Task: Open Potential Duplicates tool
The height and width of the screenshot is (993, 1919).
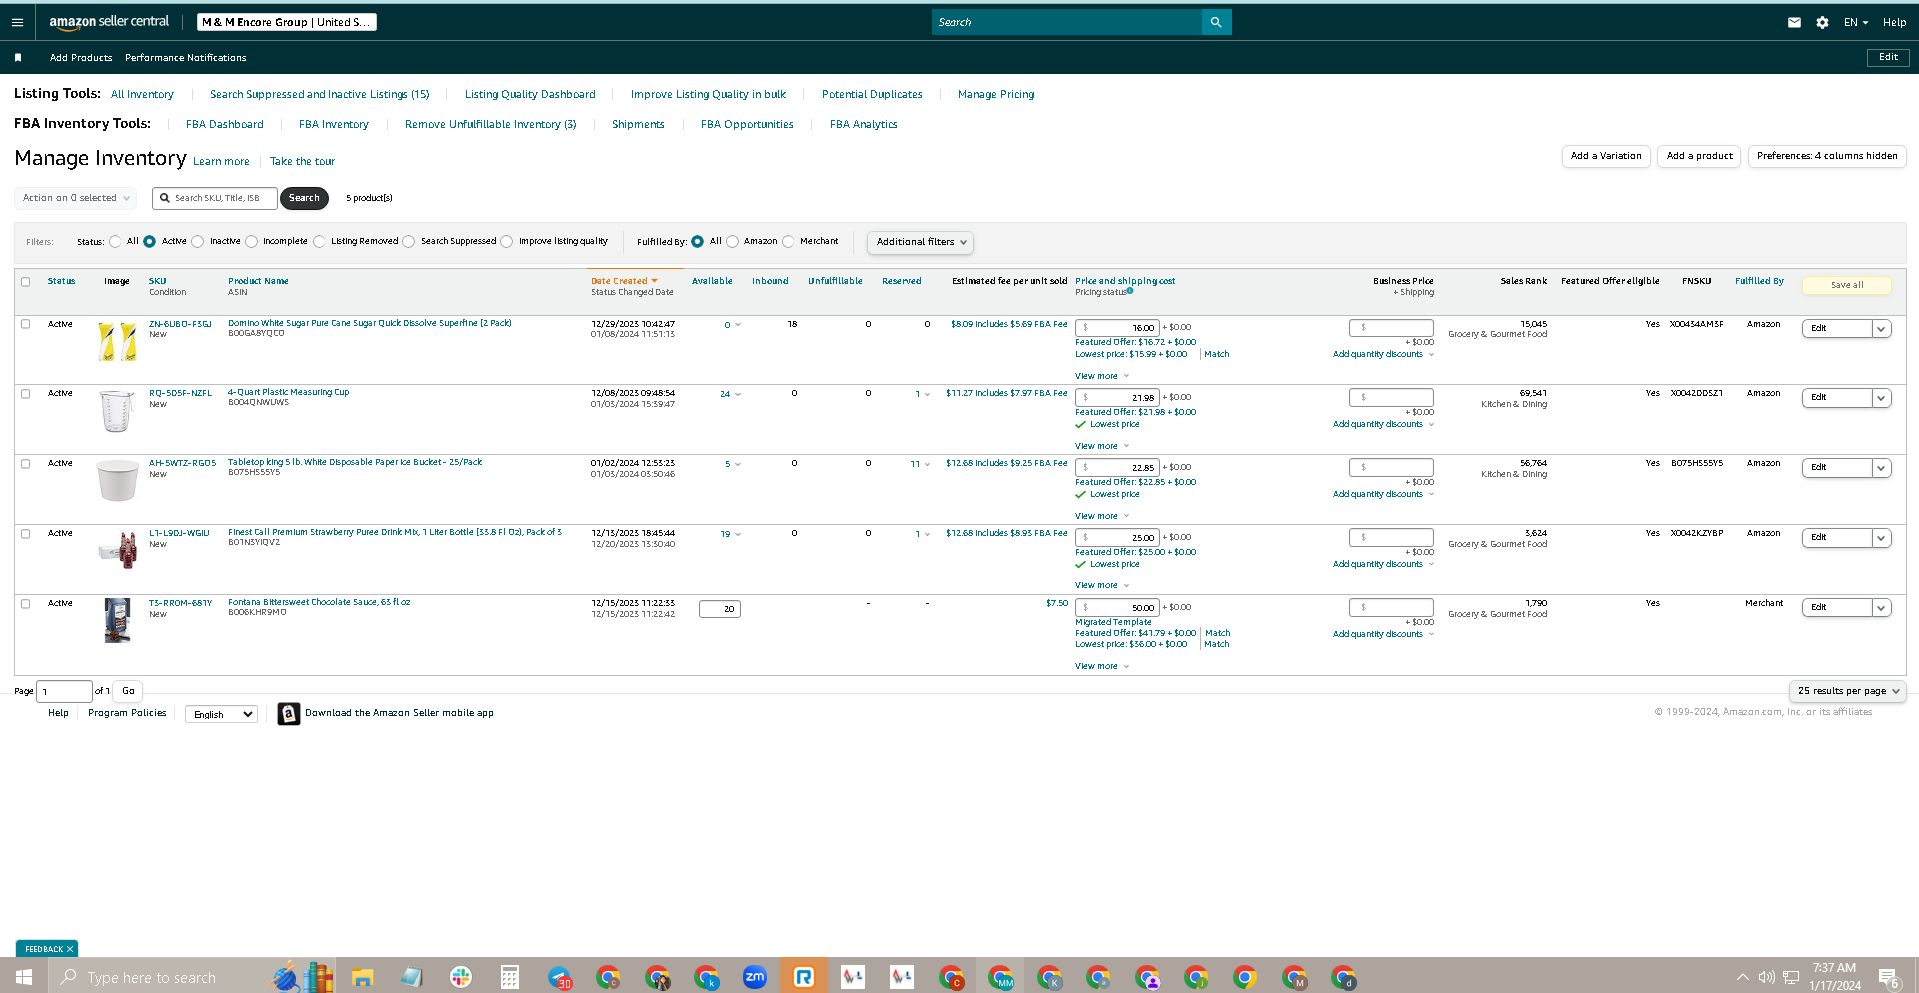Action: (x=872, y=94)
